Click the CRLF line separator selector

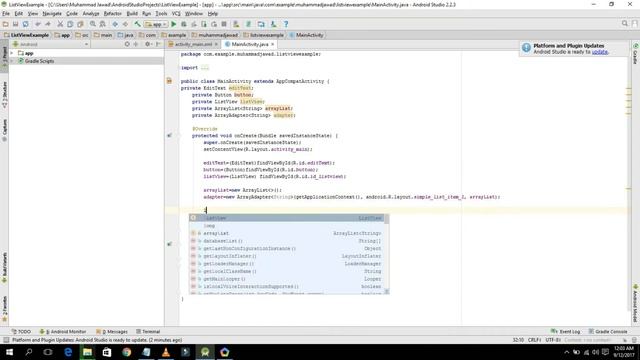[x=534, y=340]
